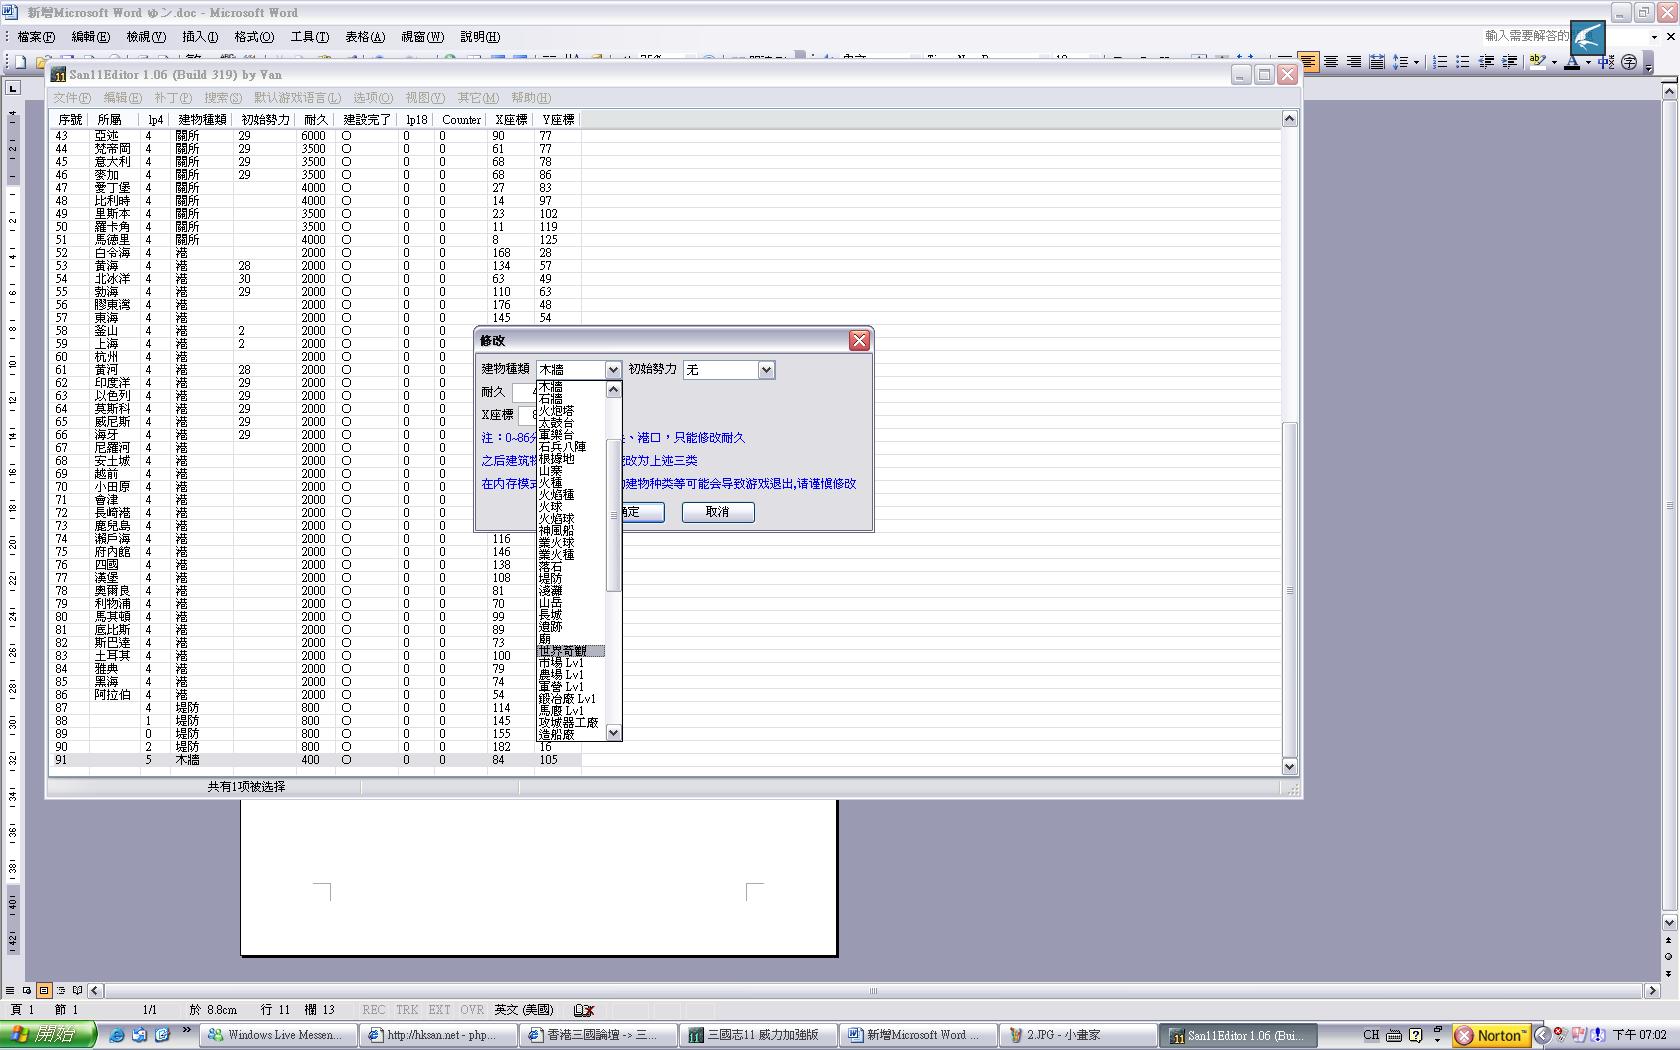Image resolution: width=1680 pixels, height=1050 pixels.
Task: Click the decrease indent icon
Action: [x=1487, y=62]
